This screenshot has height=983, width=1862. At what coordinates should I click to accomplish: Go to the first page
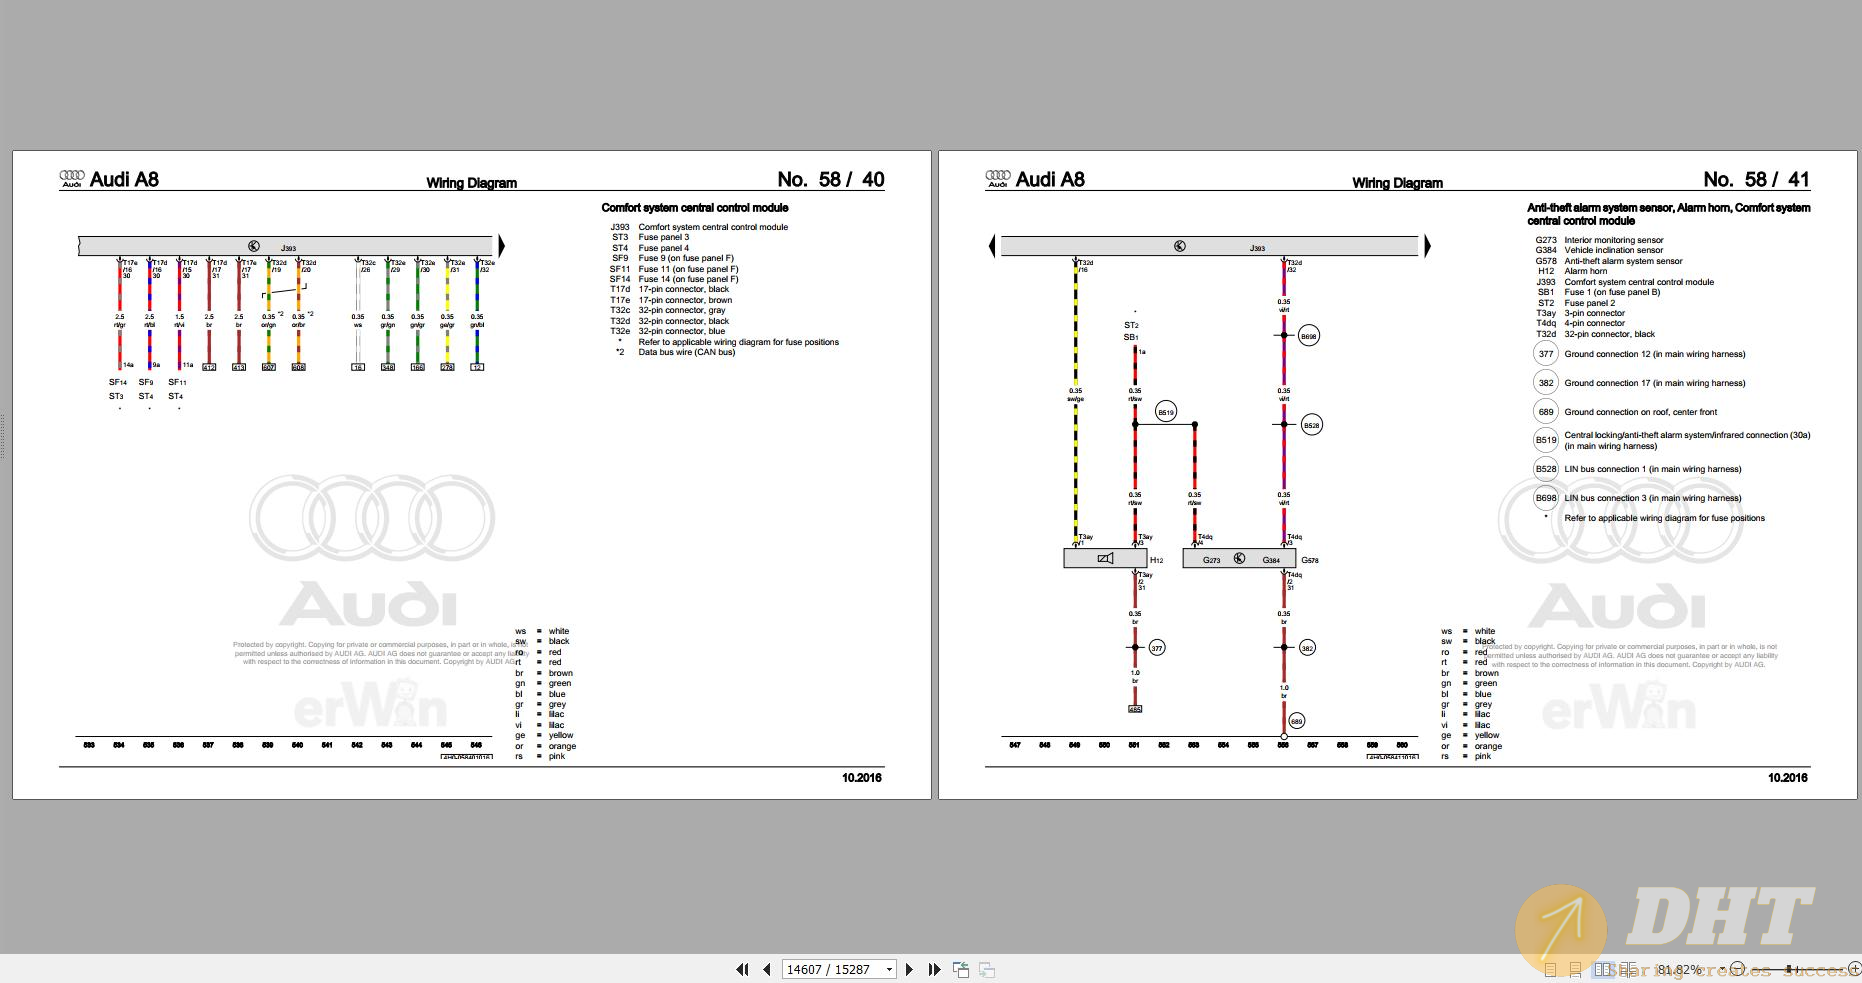coord(742,969)
